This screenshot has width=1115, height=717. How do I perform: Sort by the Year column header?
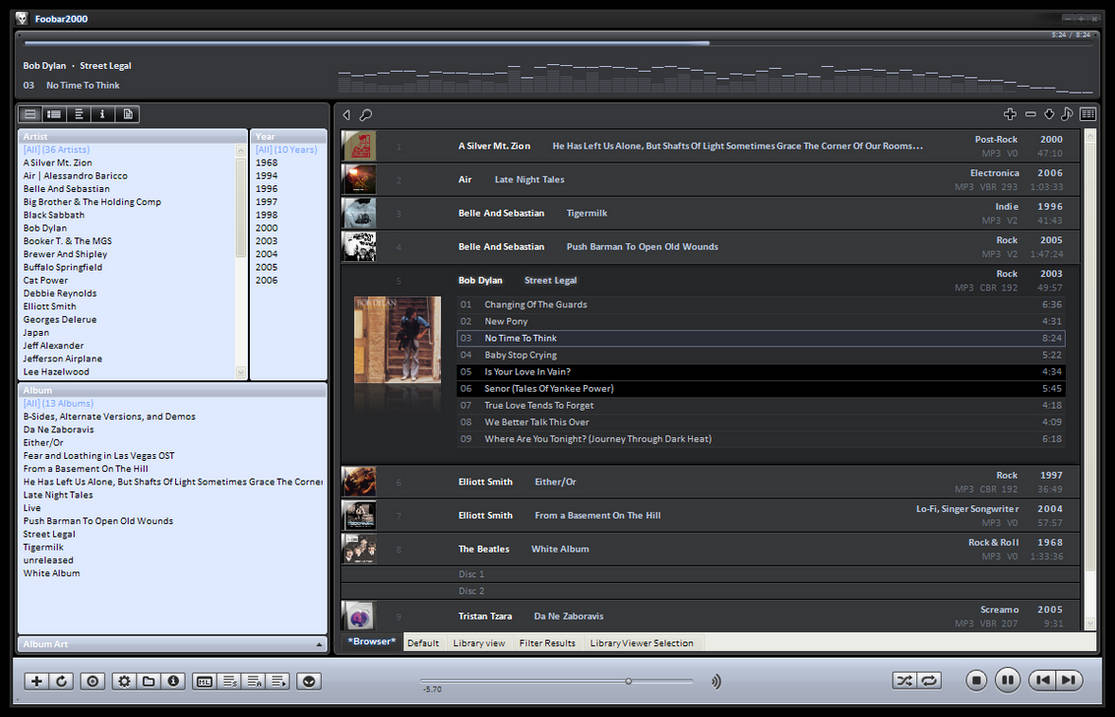coord(289,137)
